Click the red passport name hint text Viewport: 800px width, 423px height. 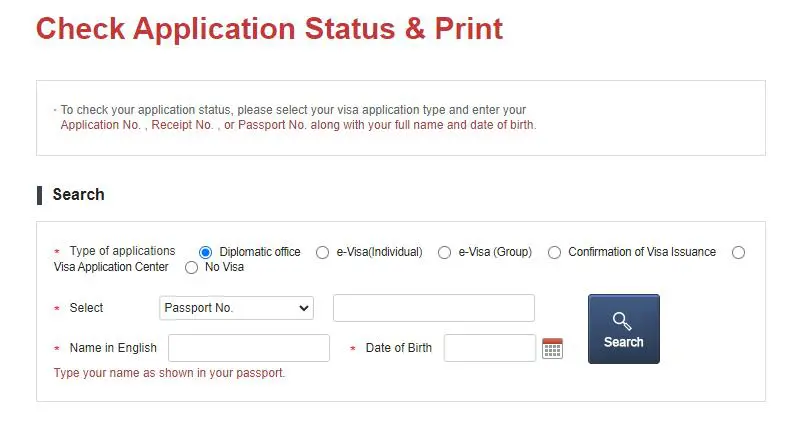click(x=169, y=373)
